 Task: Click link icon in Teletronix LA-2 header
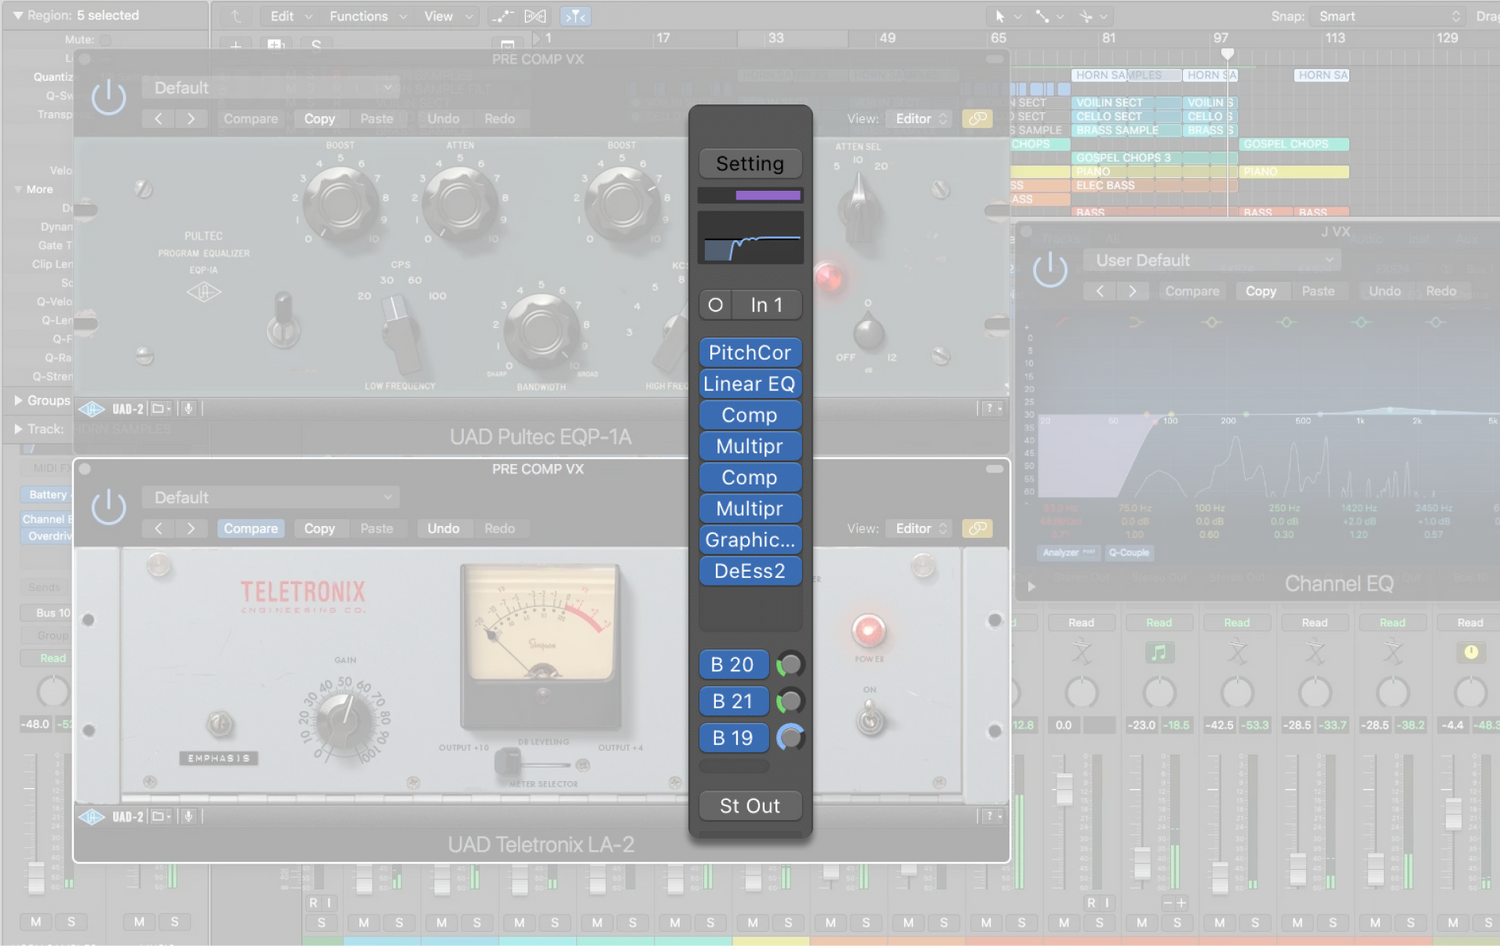coord(977,528)
